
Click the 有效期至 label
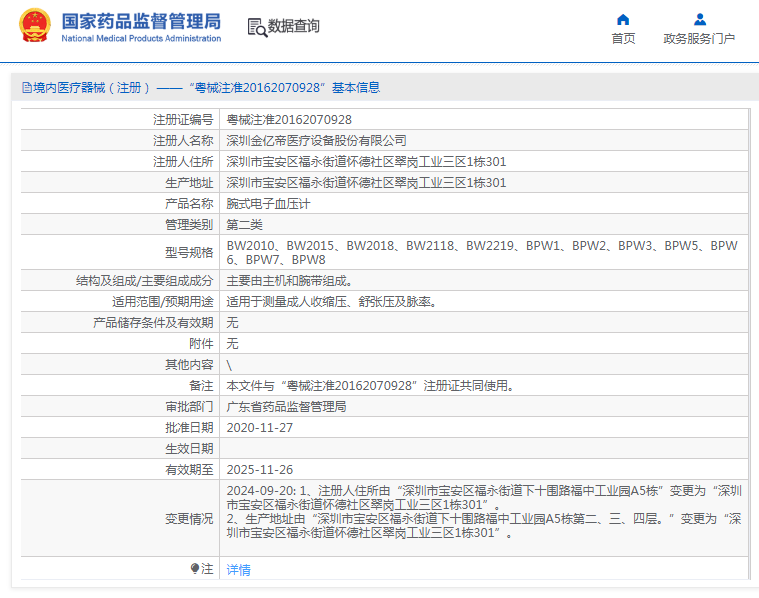tap(189, 470)
